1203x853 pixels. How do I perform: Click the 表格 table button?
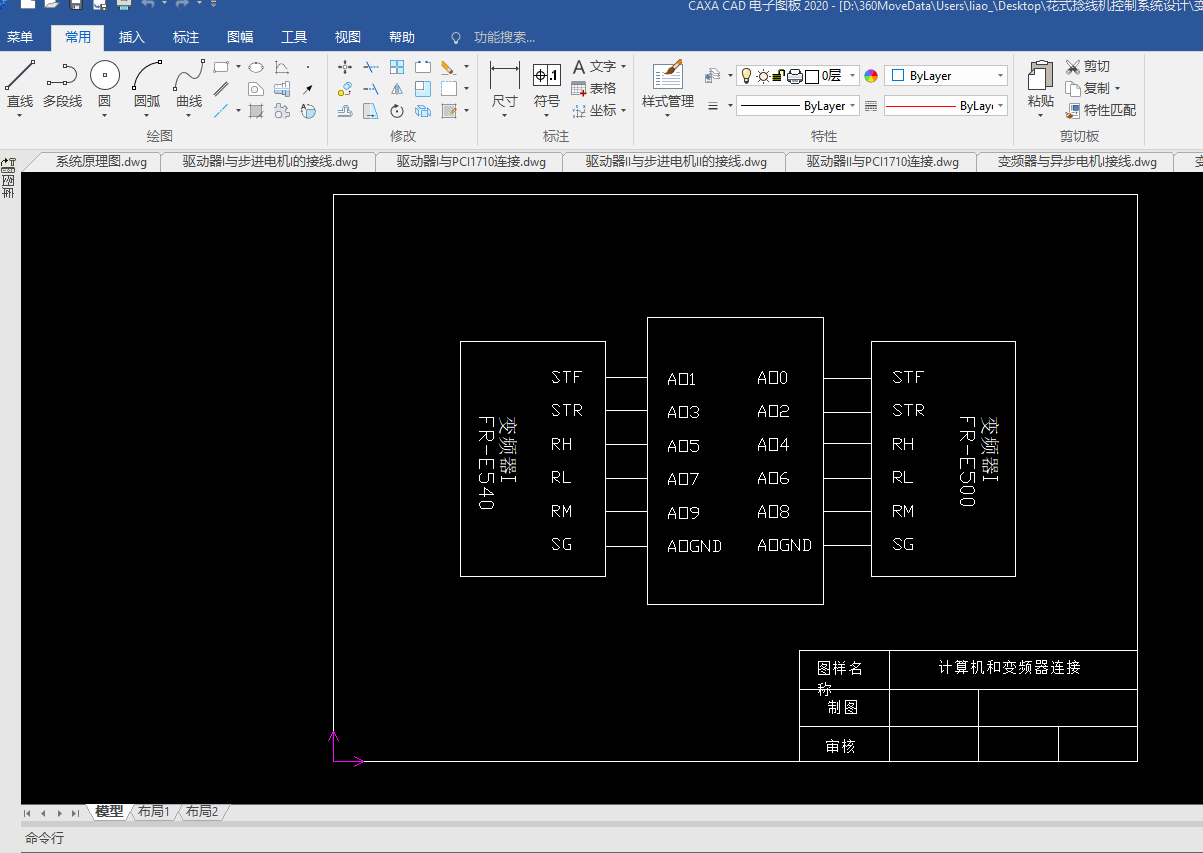pyautogui.click(x=594, y=89)
